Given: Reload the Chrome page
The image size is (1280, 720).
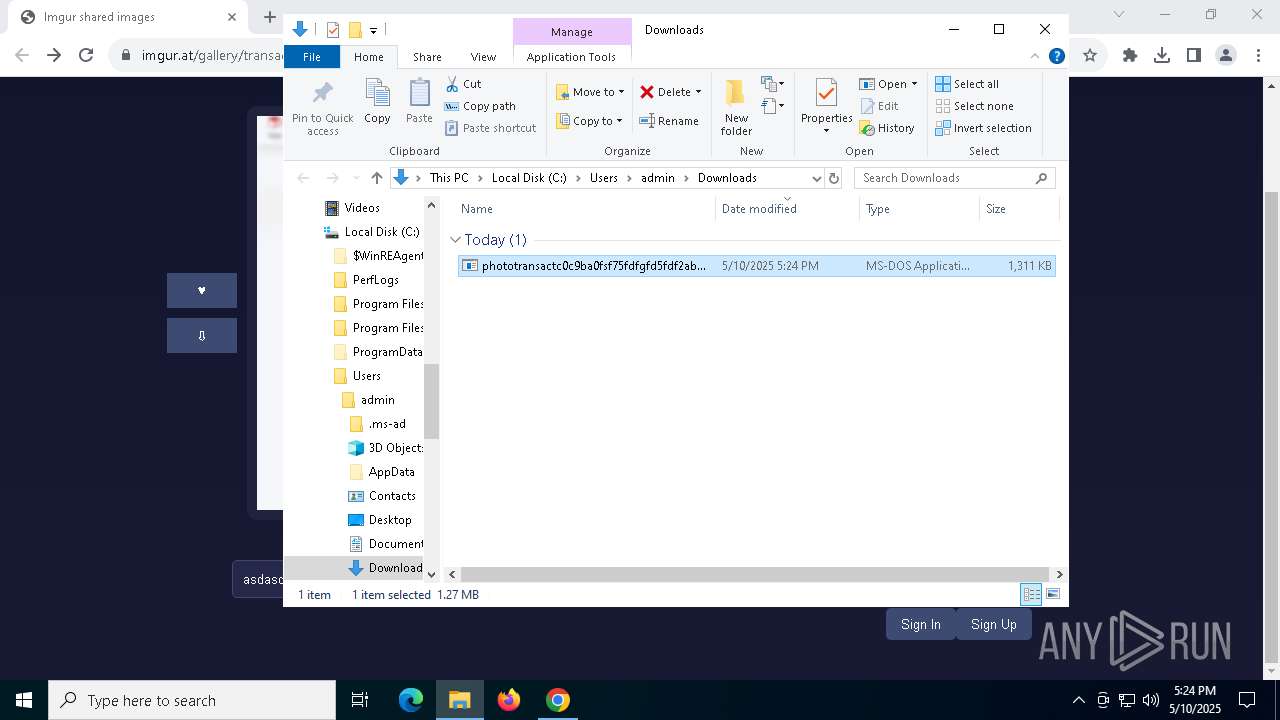Looking at the screenshot, I should [x=86, y=56].
